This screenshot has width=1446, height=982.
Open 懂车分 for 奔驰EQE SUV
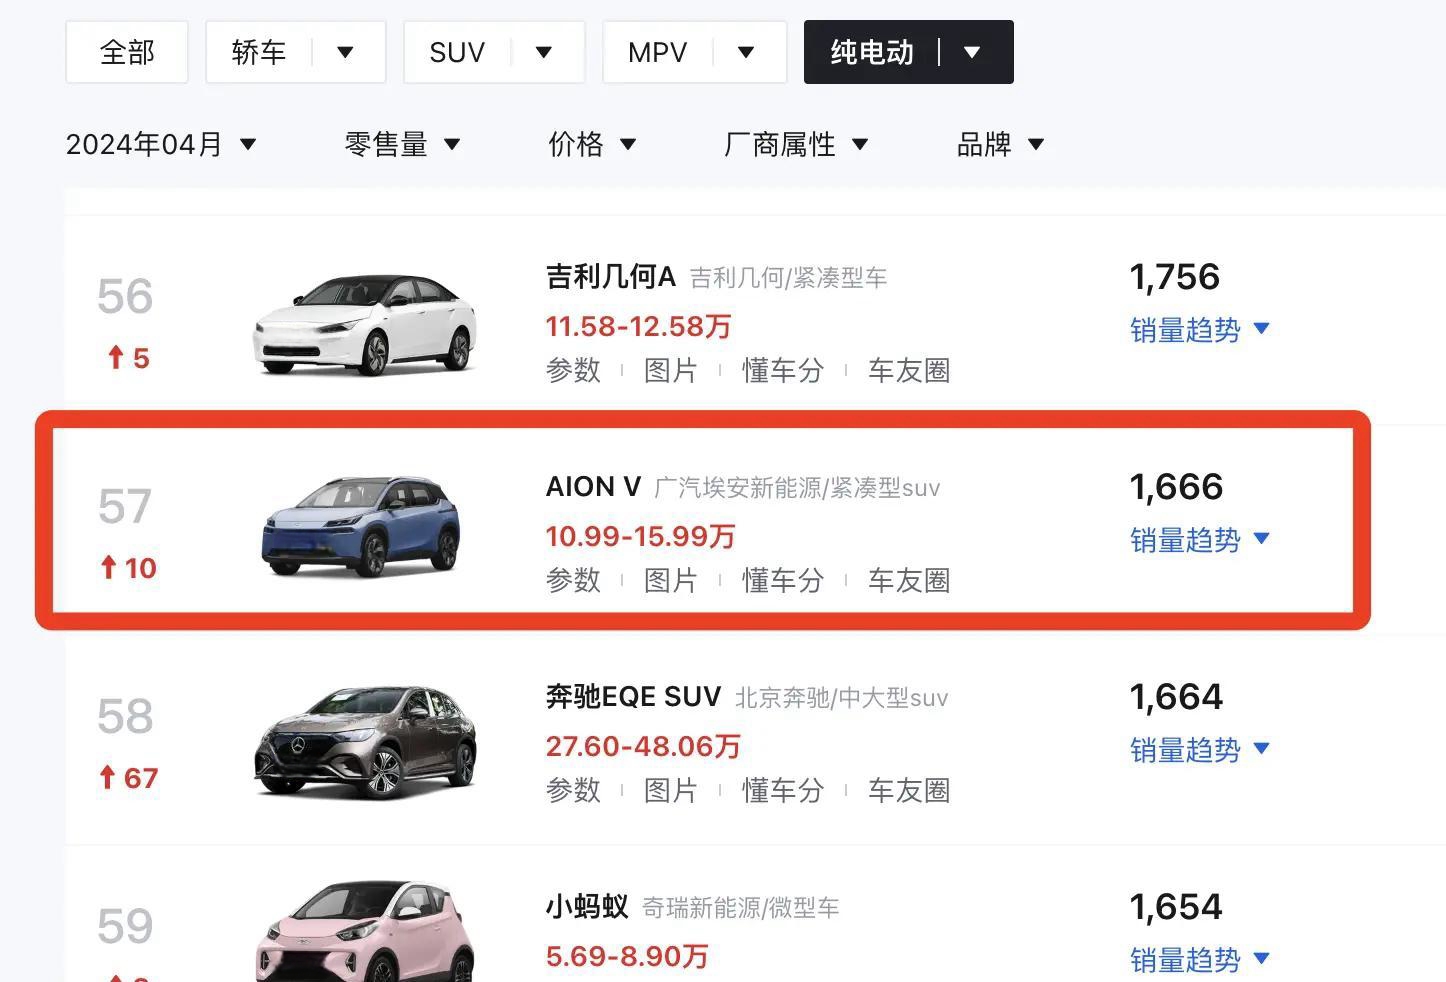[x=782, y=790]
